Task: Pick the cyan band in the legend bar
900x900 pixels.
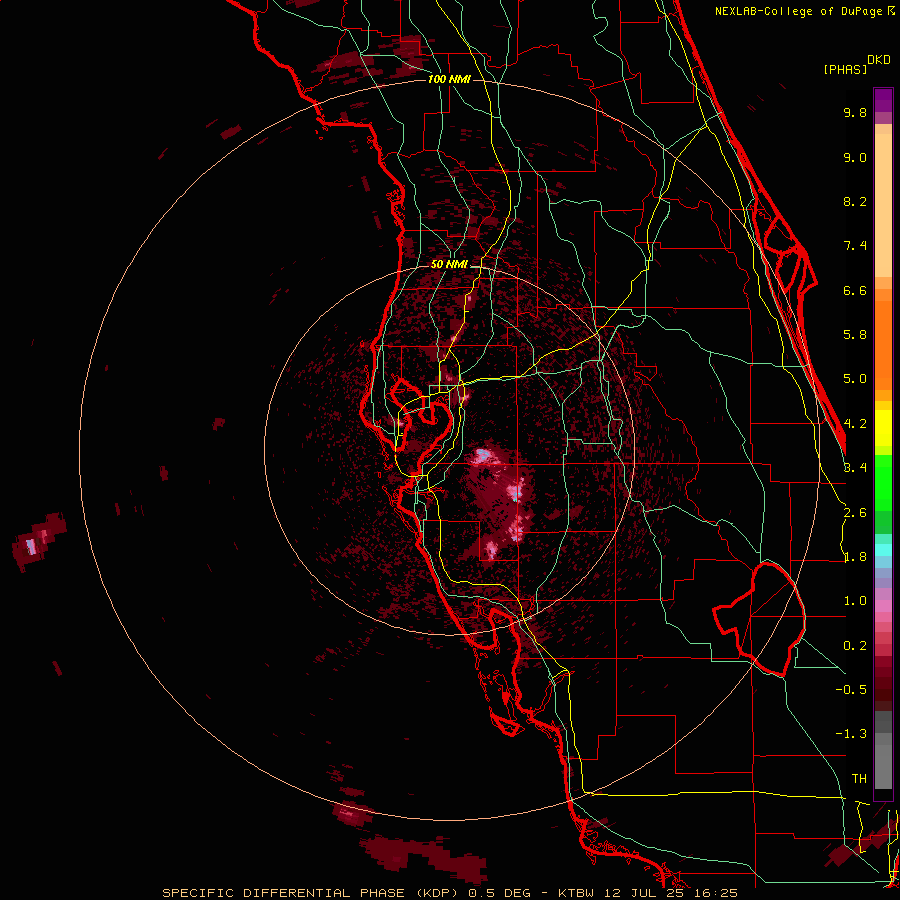Action: tap(883, 550)
